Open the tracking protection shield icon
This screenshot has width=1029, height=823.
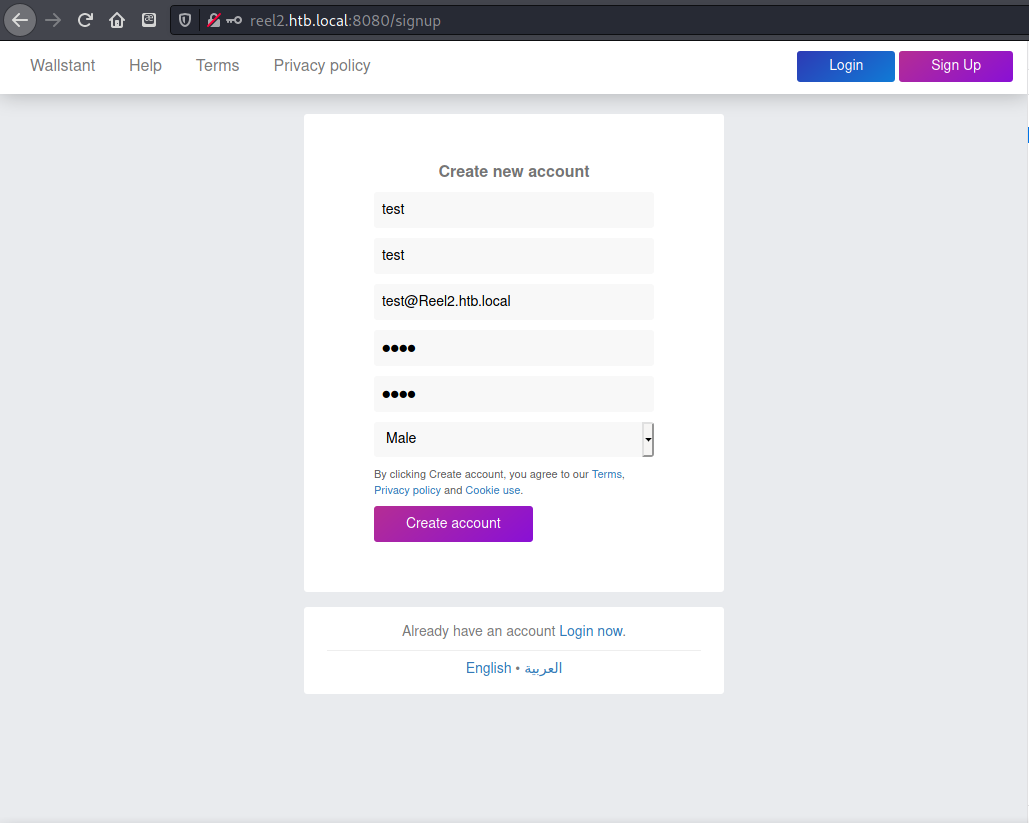coord(185,20)
